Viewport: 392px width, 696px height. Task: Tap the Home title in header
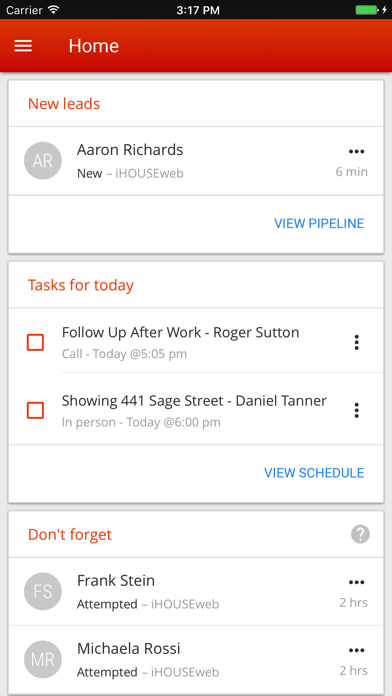[x=94, y=46]
